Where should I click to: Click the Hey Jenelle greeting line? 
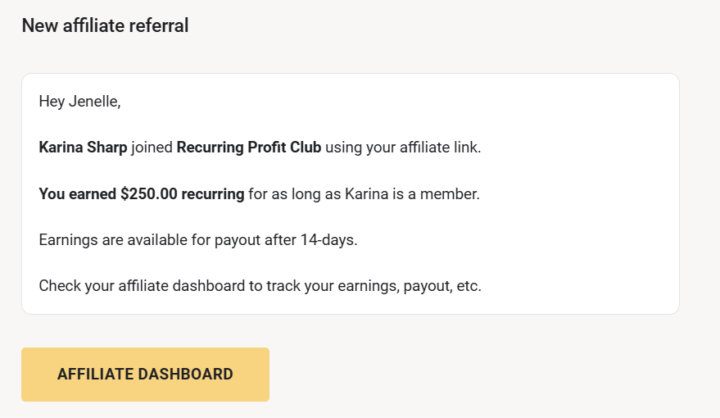79,101
